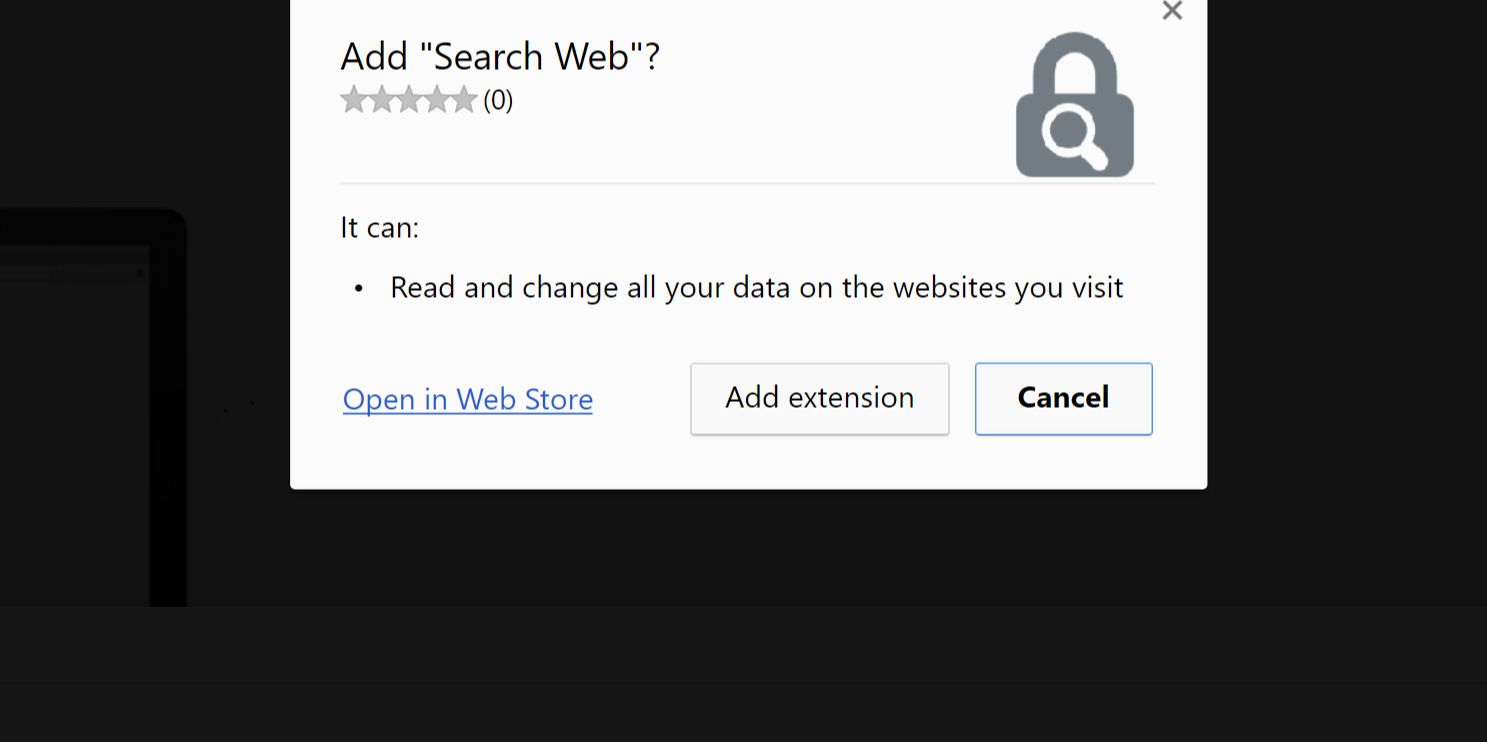Click the fifth rating star
The height and width of the screenshot is (742, 1487).
(x=463, y=100)
